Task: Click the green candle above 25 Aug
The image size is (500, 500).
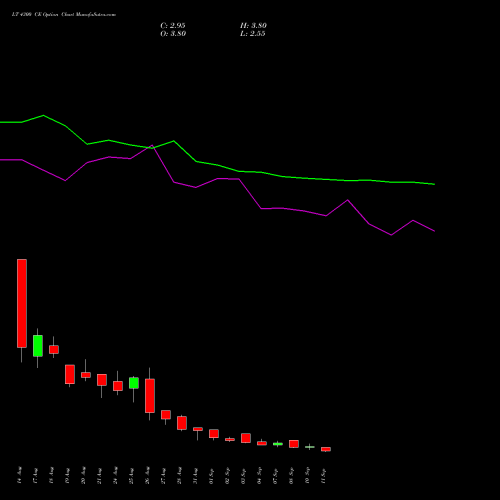Action: click(x=134, y=383)
